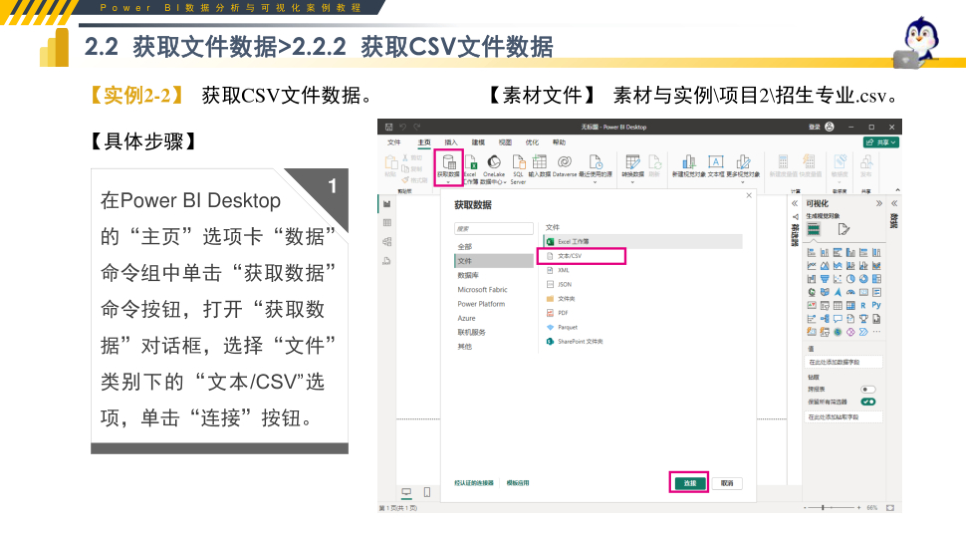Switch to the 插入 ribbon tab
Screen dimensions: 966x544
(451, 142)
